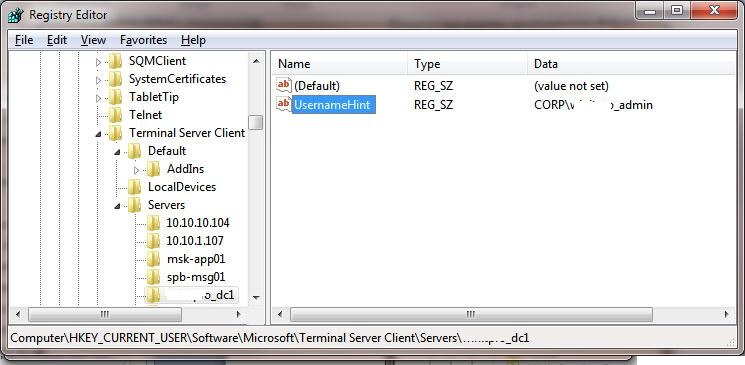The height and width of the screenshot is (365, 745).
Task: Collapse the Servers key triangle
Action: click(x=117, y=206)
